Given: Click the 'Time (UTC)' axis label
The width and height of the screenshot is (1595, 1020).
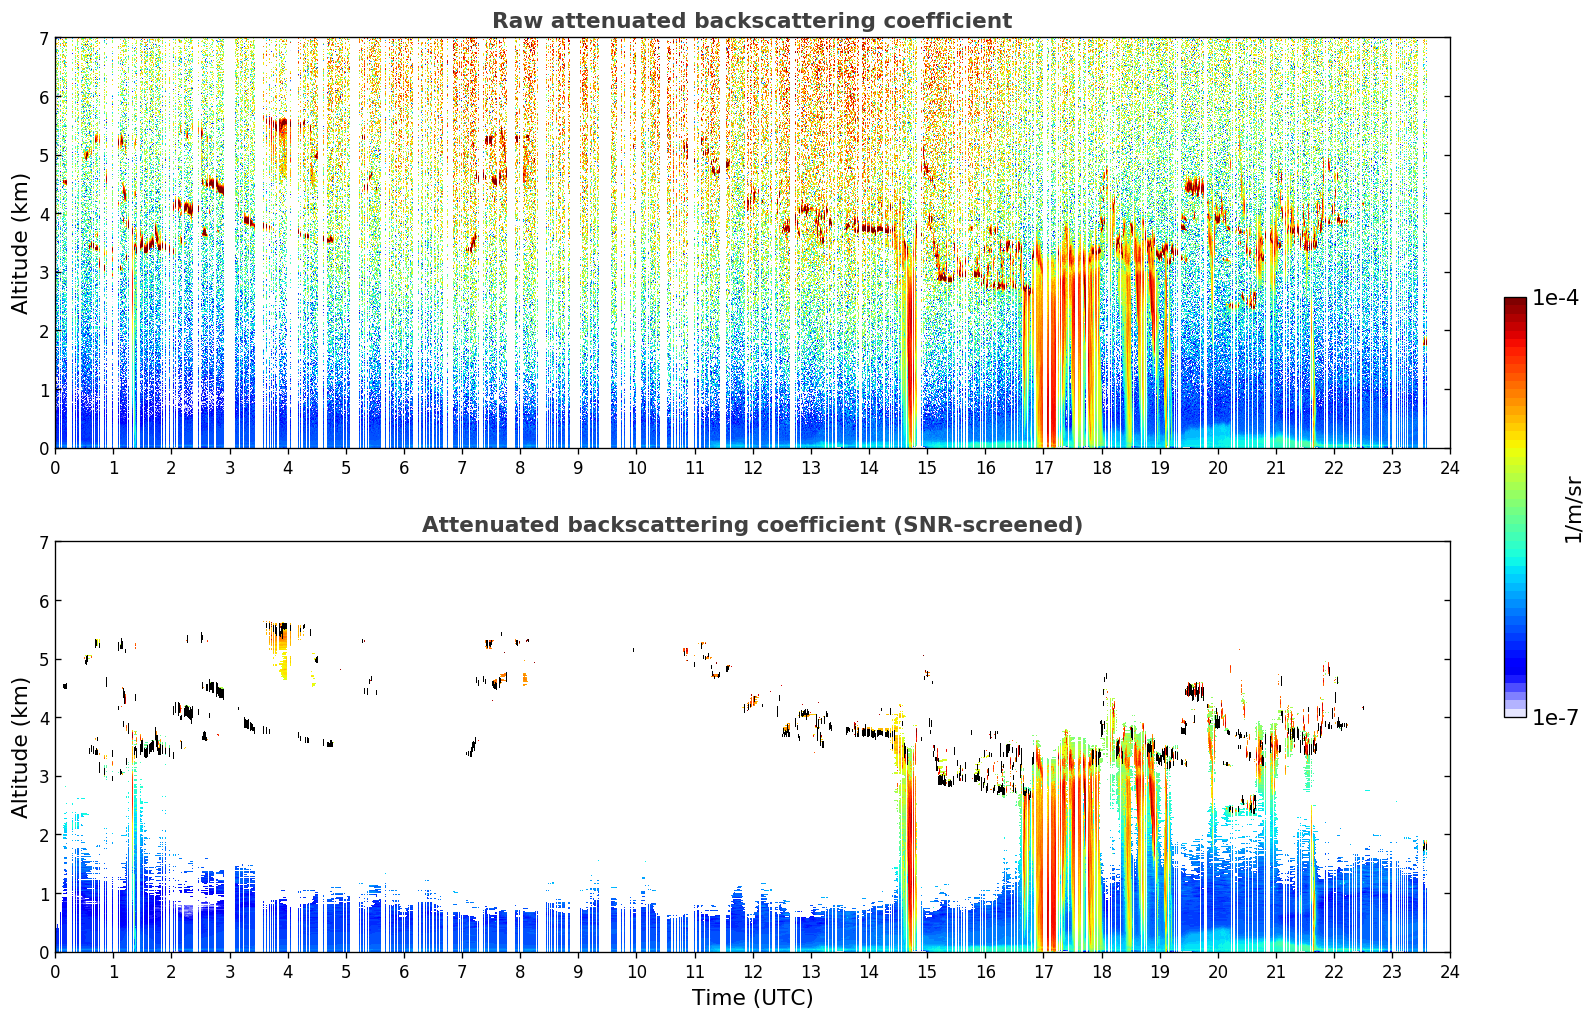Looking at the screenshot, I should pyautogui.click(x=752, y=998).
